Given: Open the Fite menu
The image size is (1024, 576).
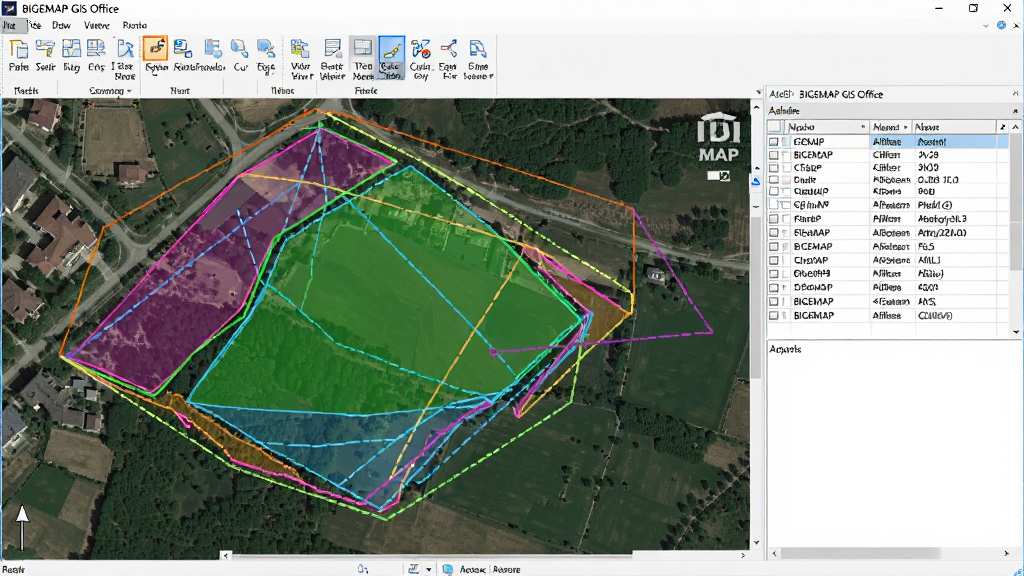Looking at the screenshot, I should pos(34,25).
